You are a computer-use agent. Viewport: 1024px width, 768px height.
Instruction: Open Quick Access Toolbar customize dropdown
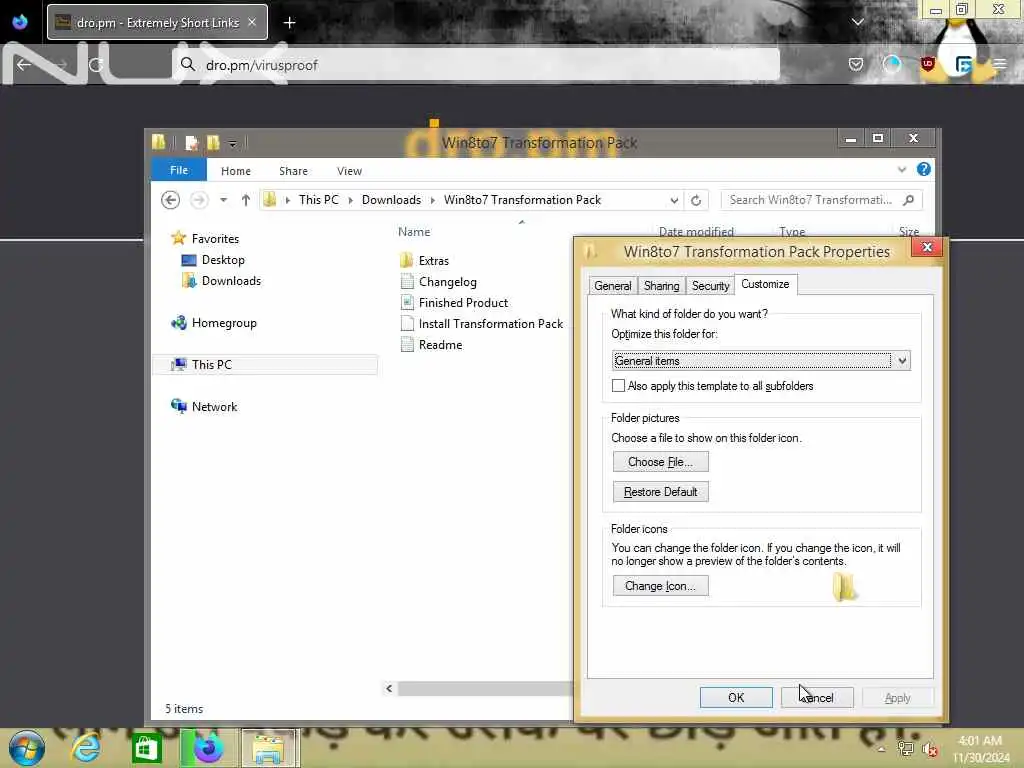click(x=232, y=143)
